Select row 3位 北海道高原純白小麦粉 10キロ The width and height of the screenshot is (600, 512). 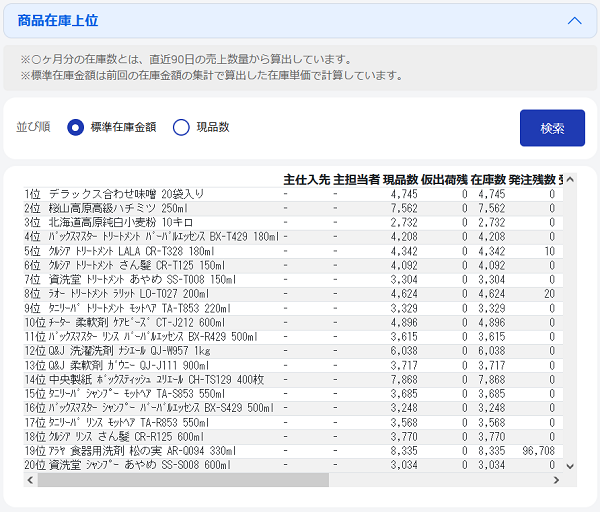293,223
